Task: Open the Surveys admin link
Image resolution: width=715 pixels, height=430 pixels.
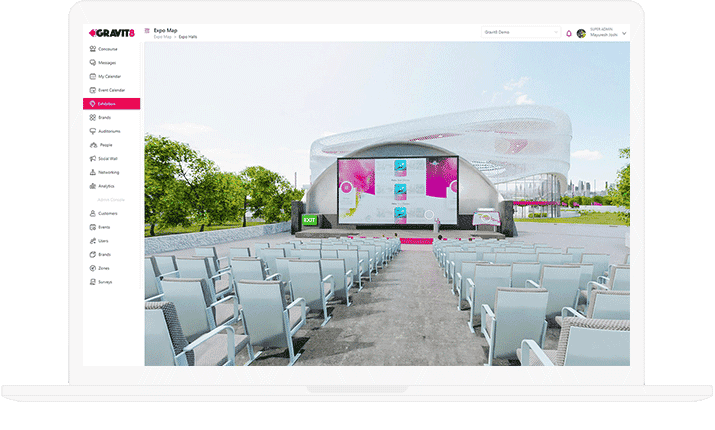Action: point(105,282)
